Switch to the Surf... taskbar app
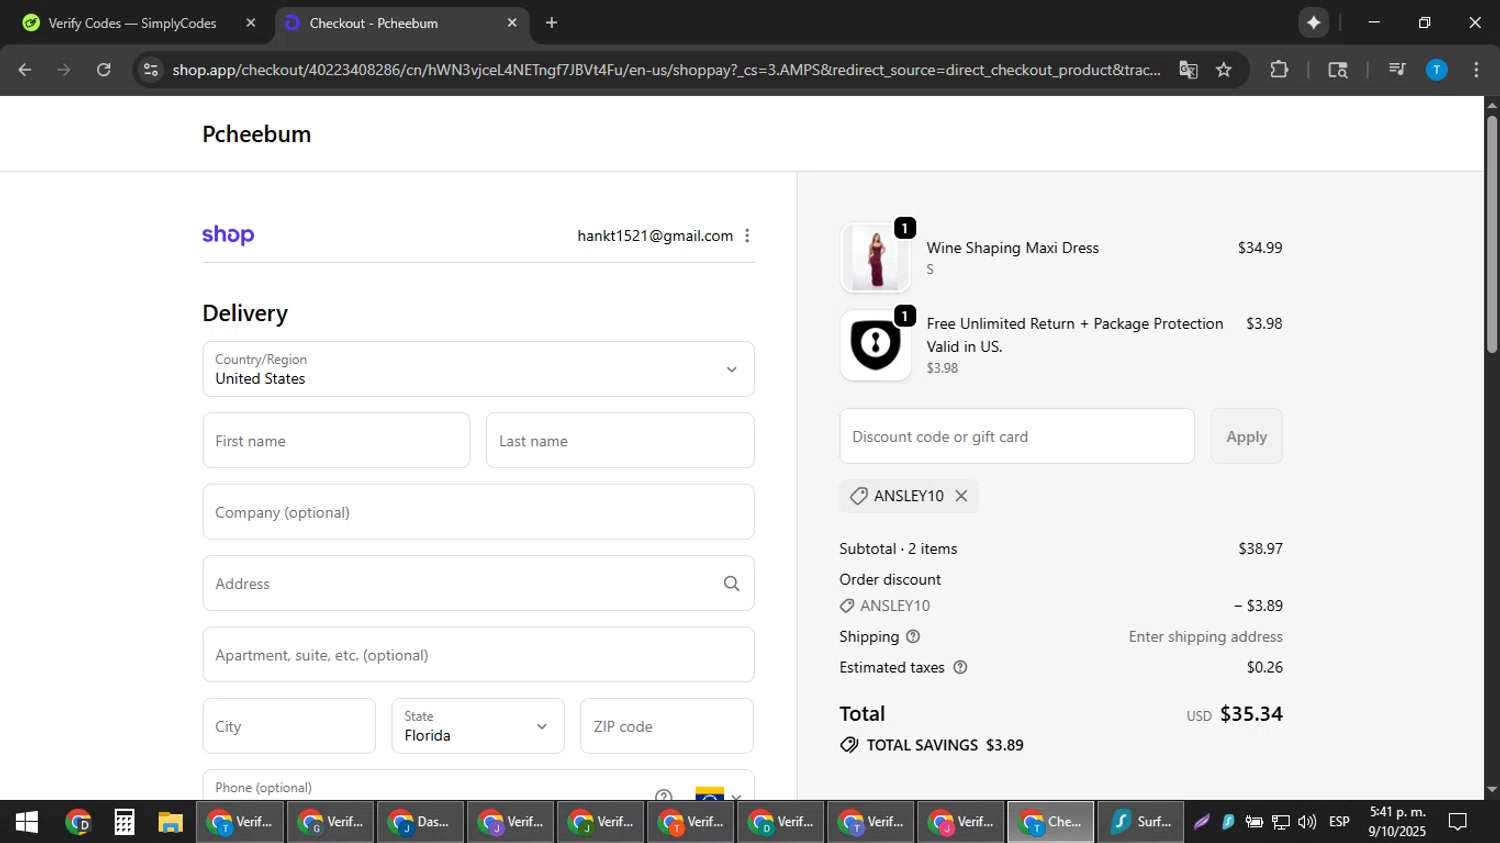This screenshot has height=843, width=1500. (x=1140, y=822)
